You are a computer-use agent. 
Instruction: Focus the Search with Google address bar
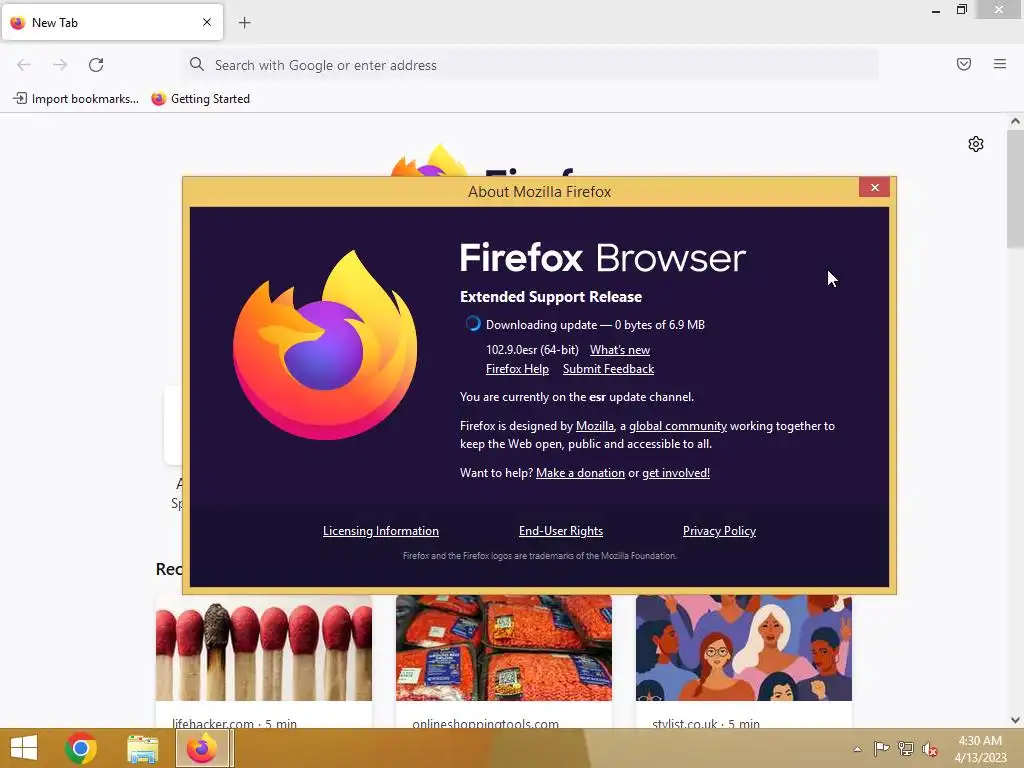tap(531, 65)
